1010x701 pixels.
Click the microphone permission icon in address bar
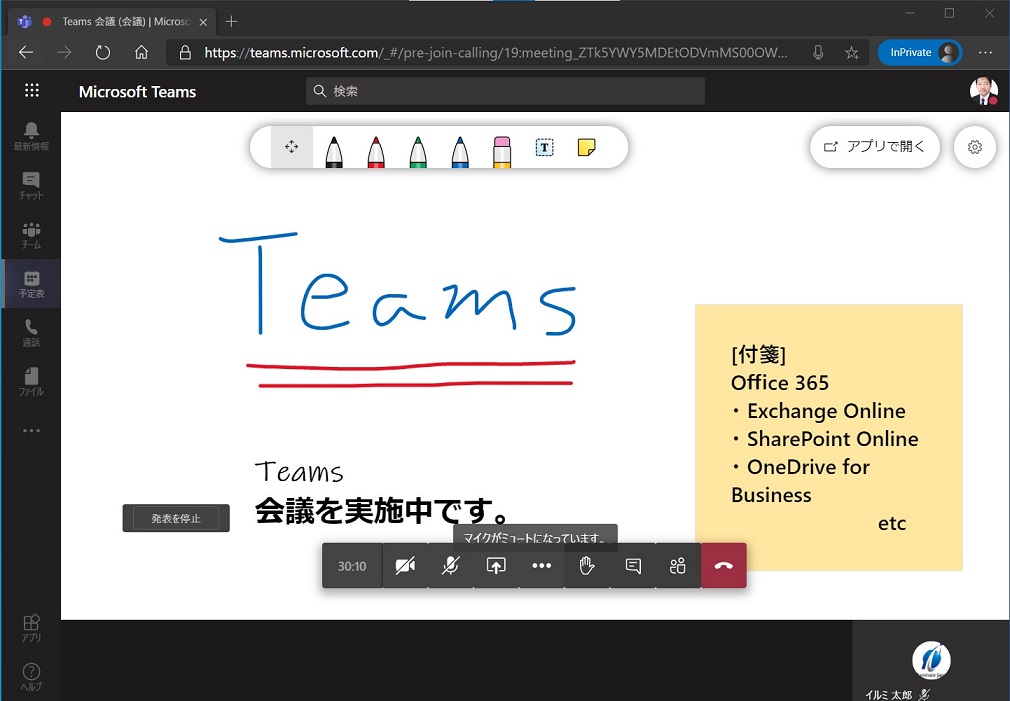coord(818,52)
